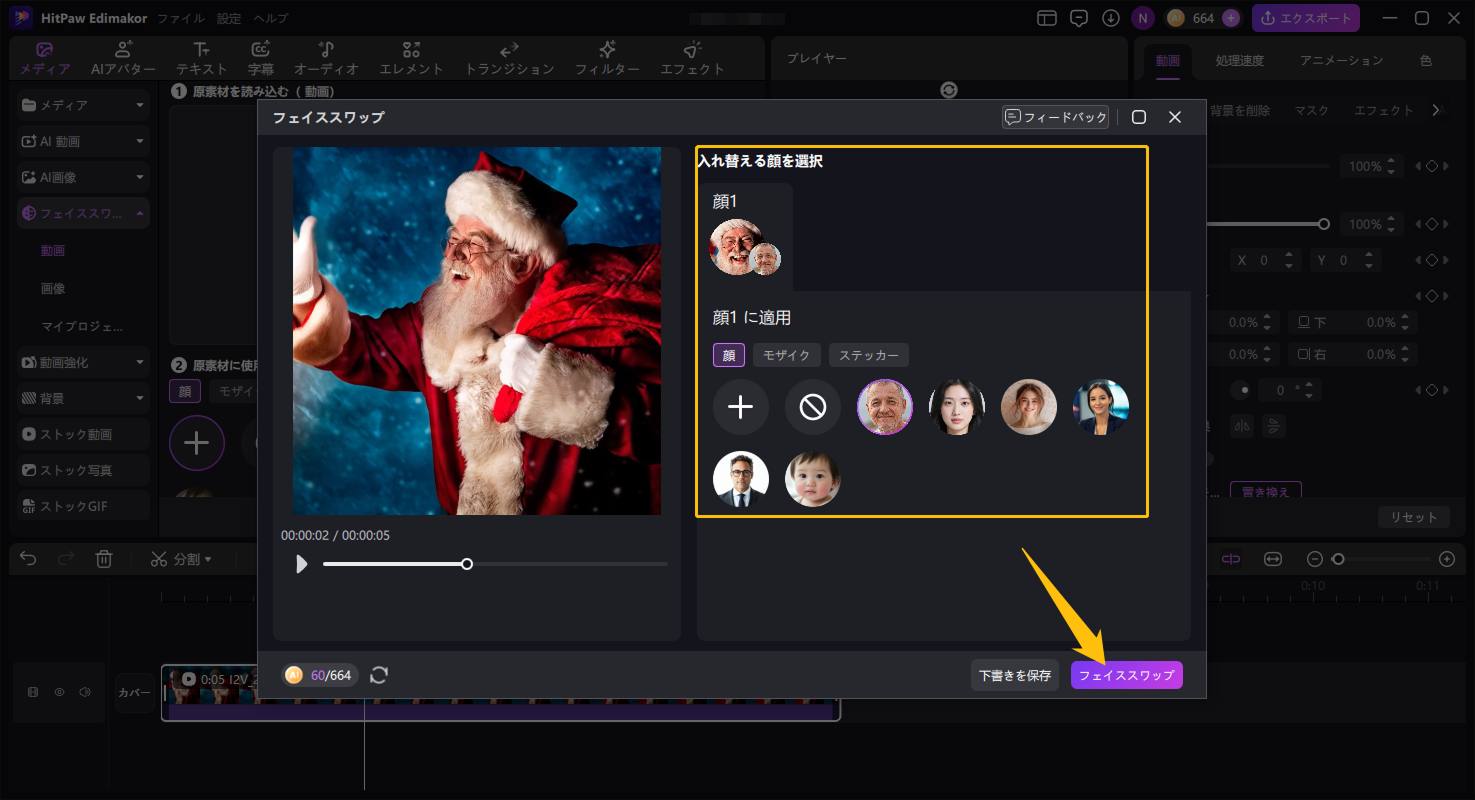Play the face swap preview video
This screenshot has height=800, width=1475.
301,564
